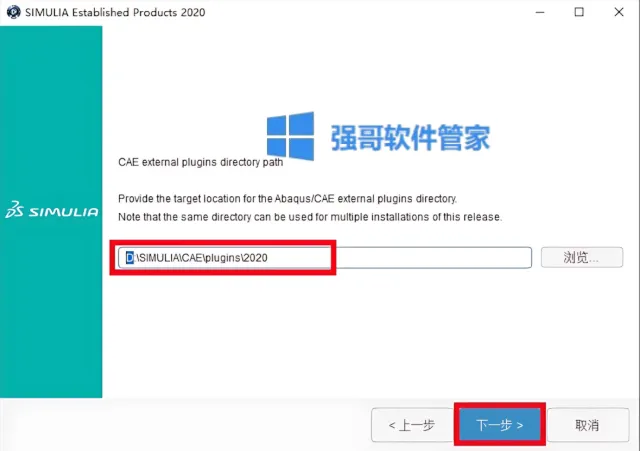
Task: Cancel installation with the 取消 button
Action: point(587,425)
